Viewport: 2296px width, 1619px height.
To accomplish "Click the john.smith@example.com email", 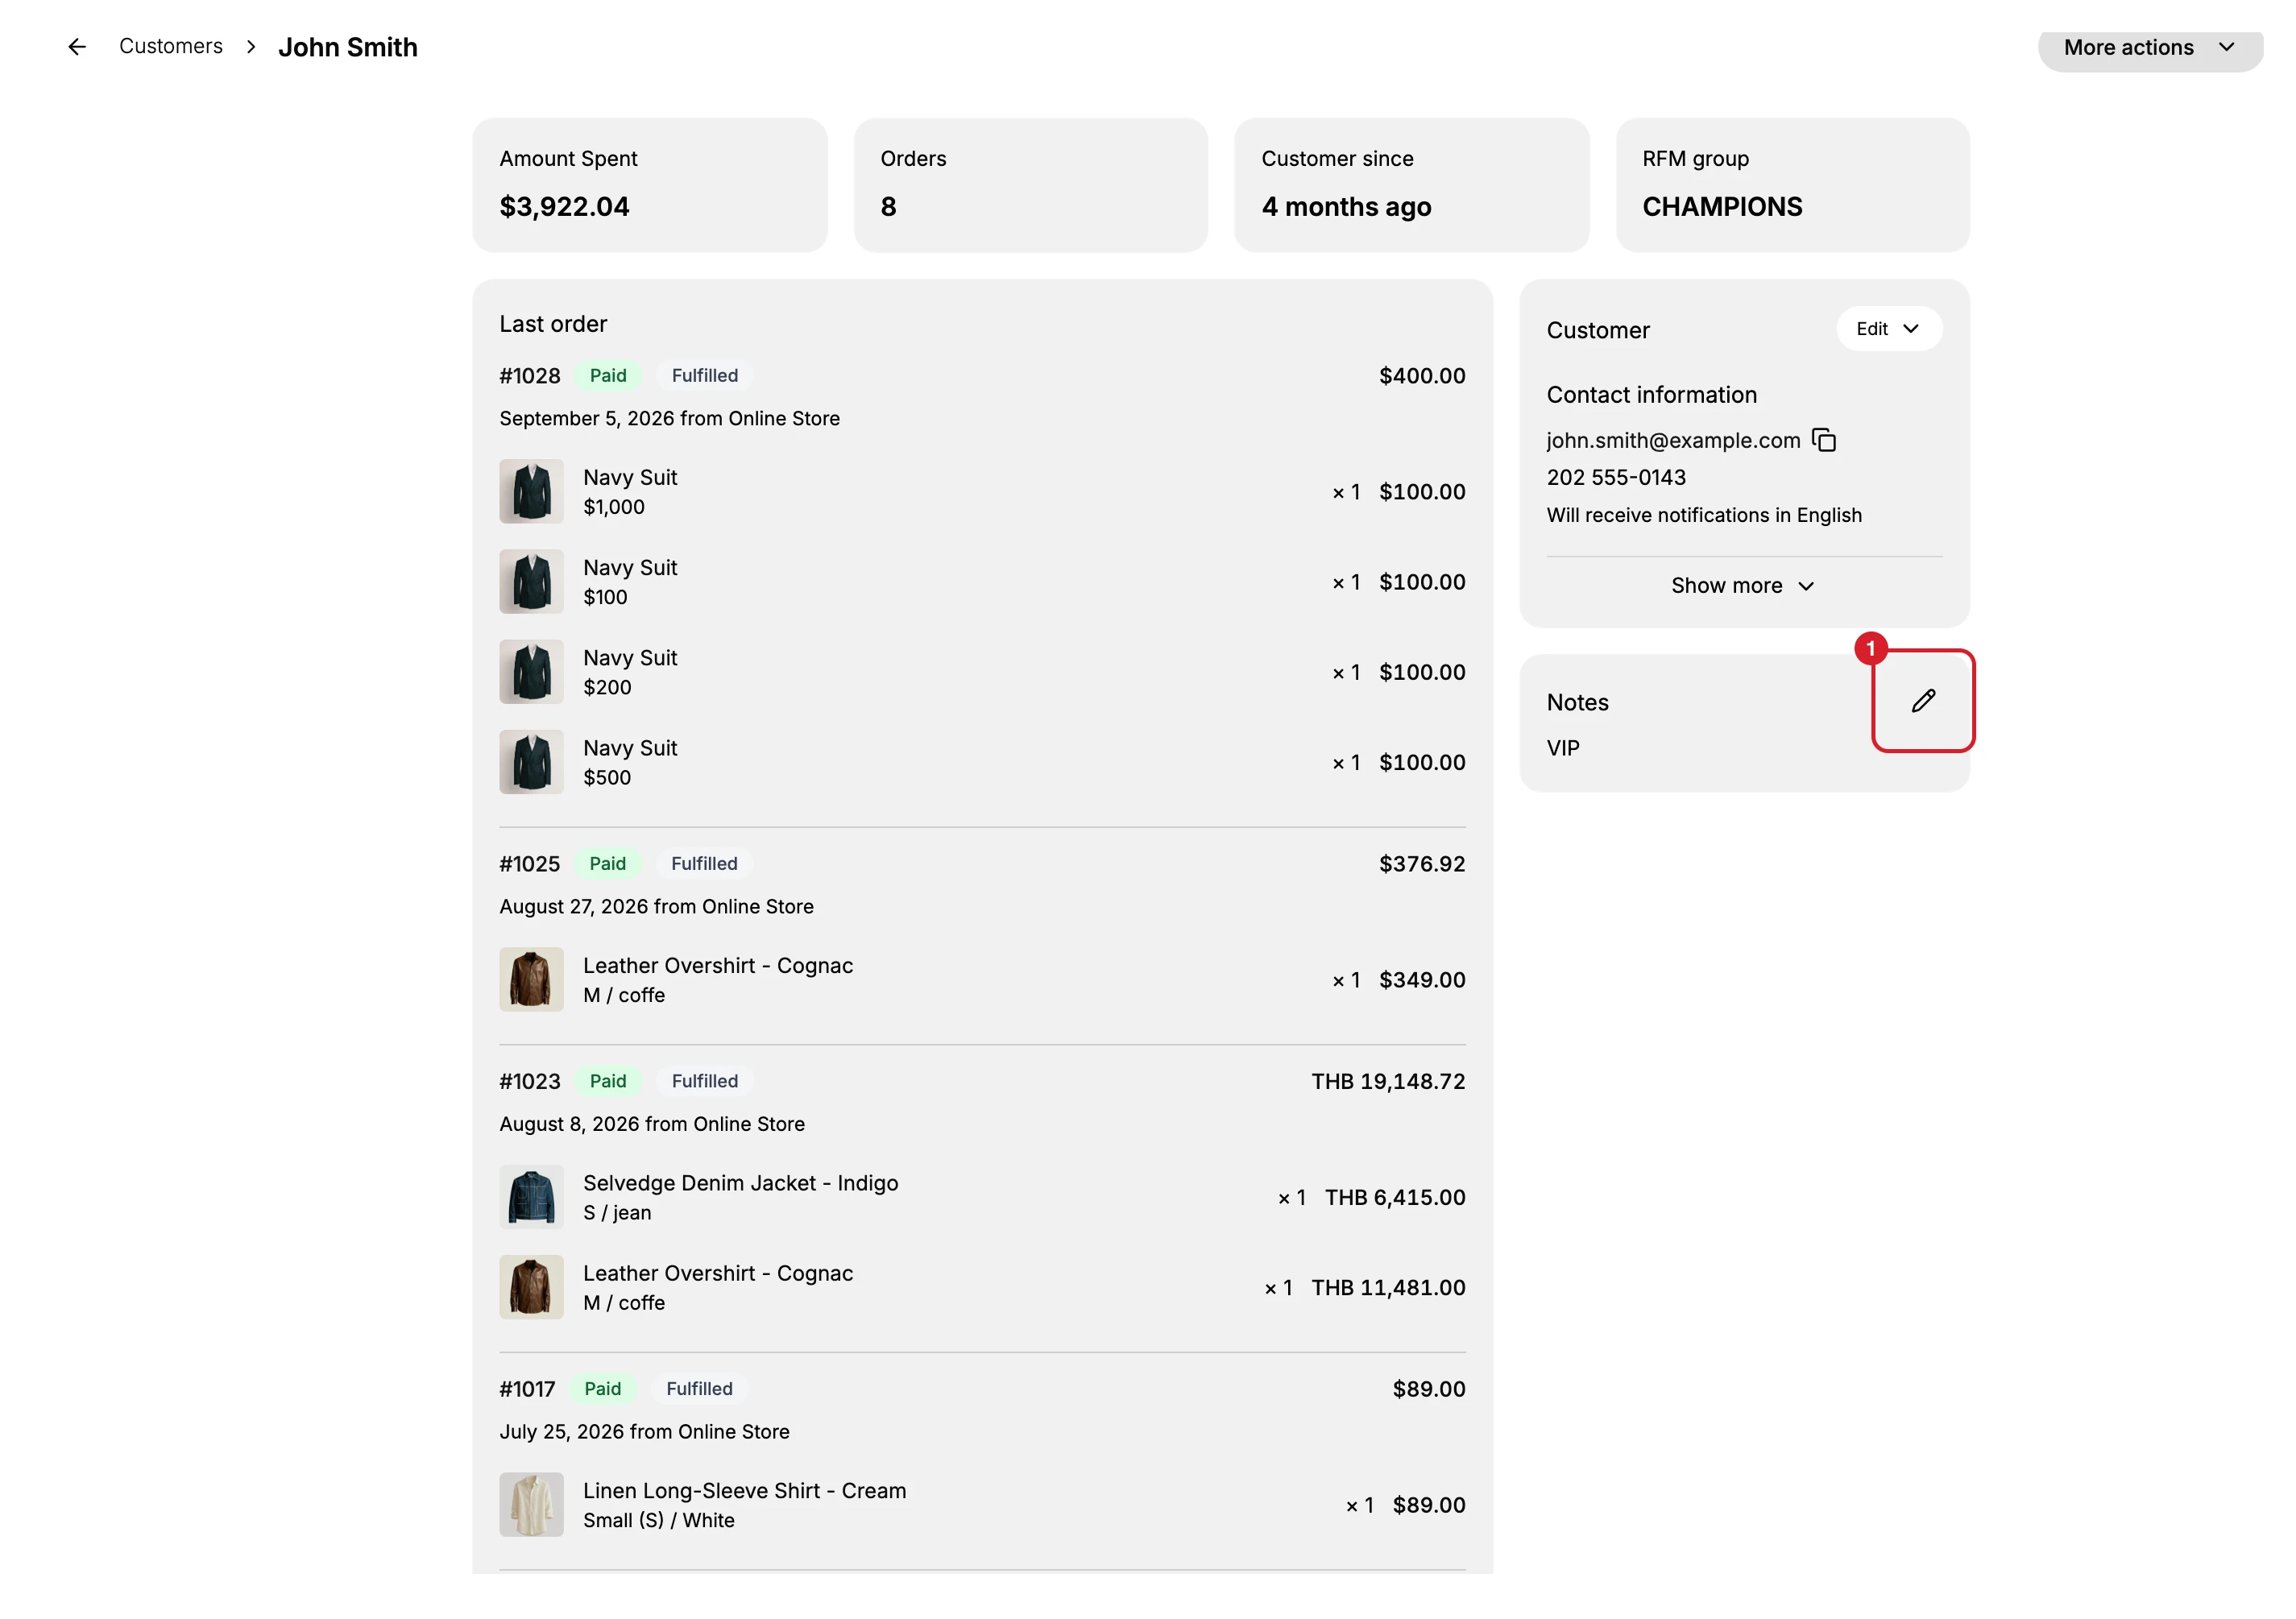I will click(x=1673, y=440).
